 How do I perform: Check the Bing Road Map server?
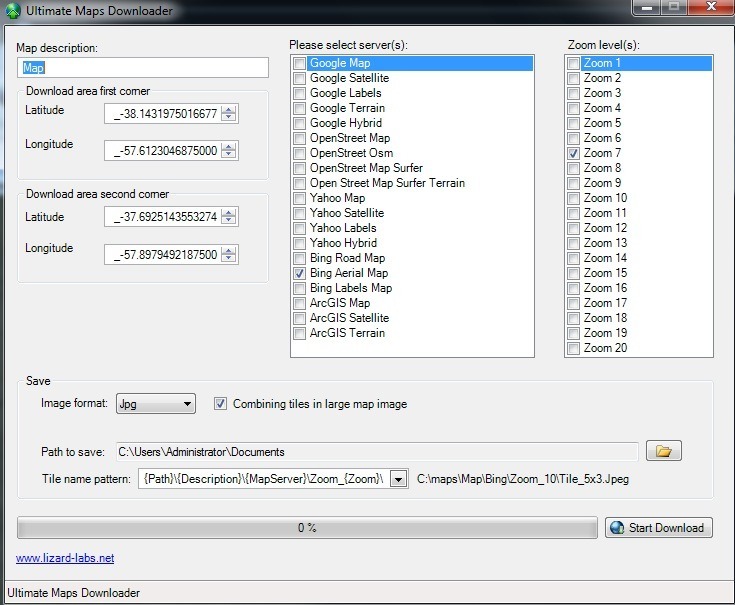(299, 258)
